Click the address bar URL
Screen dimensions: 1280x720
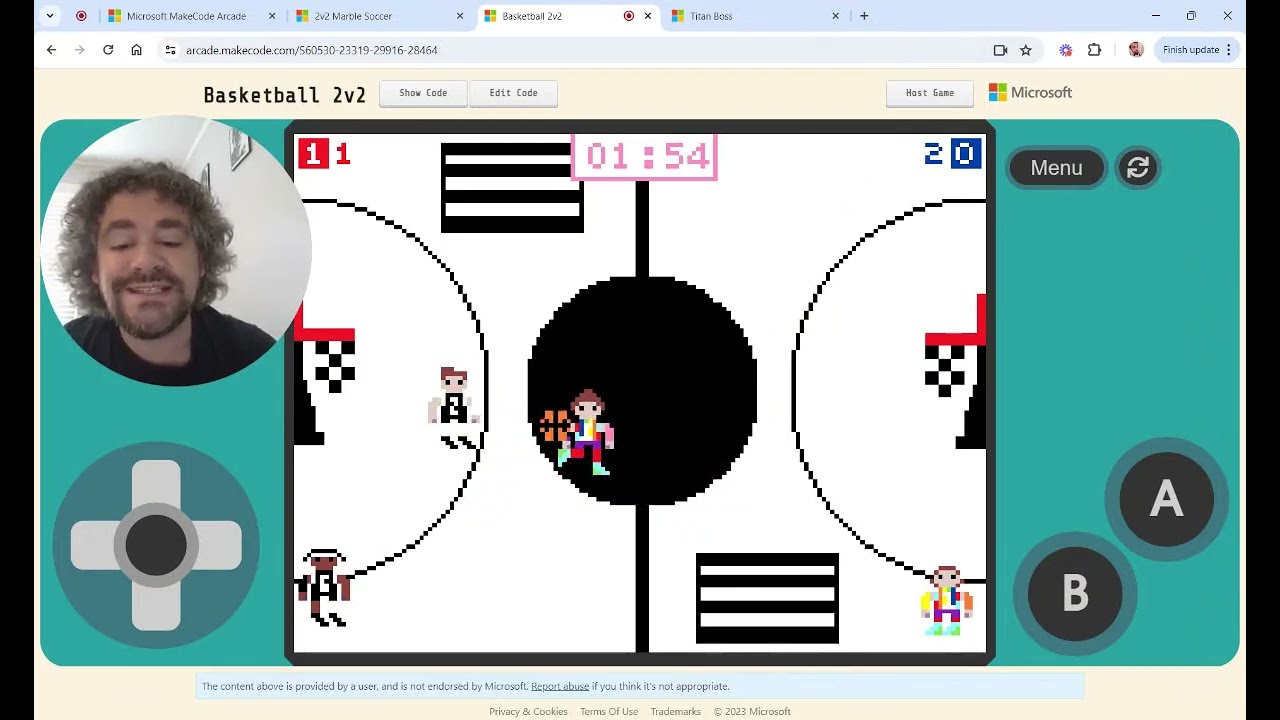pyautogui.click(x=311, y=50)
